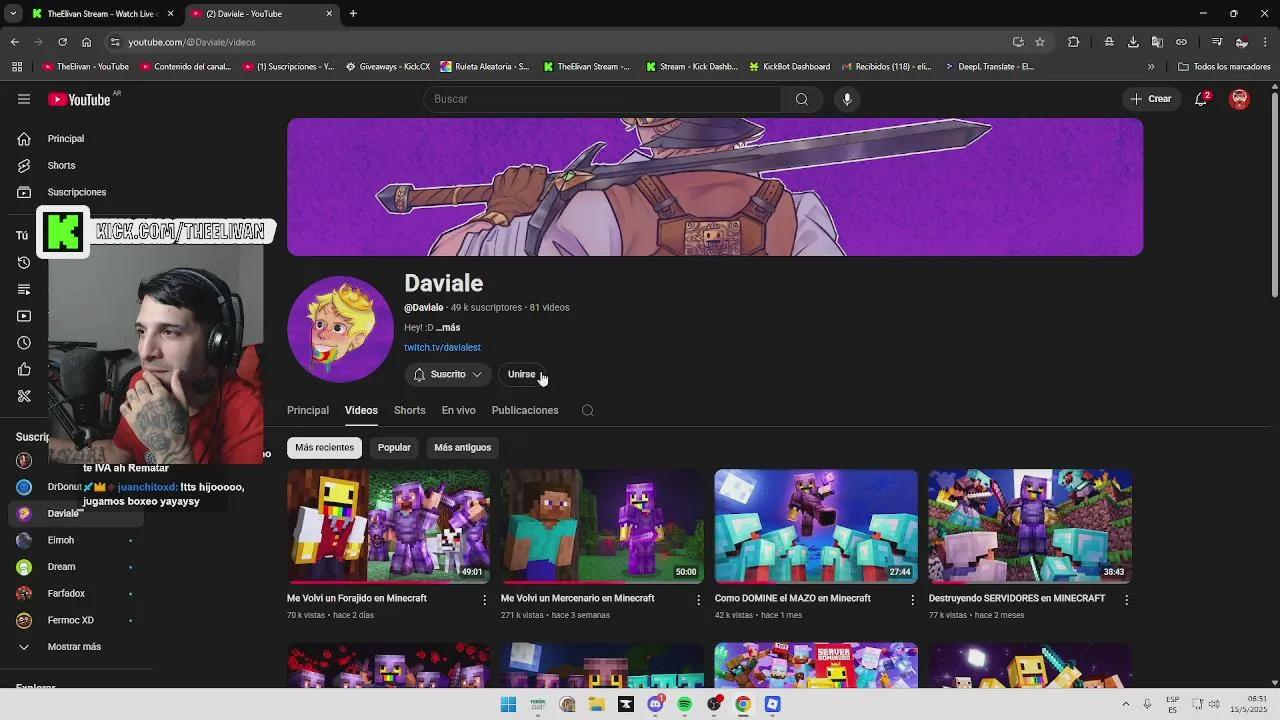Activate voice search microphone

tap(847, 99)
